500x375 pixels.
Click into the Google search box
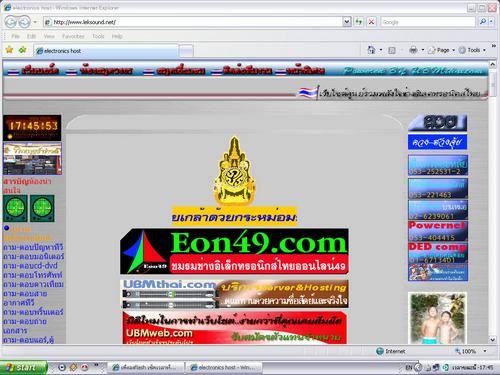[428, 22]
